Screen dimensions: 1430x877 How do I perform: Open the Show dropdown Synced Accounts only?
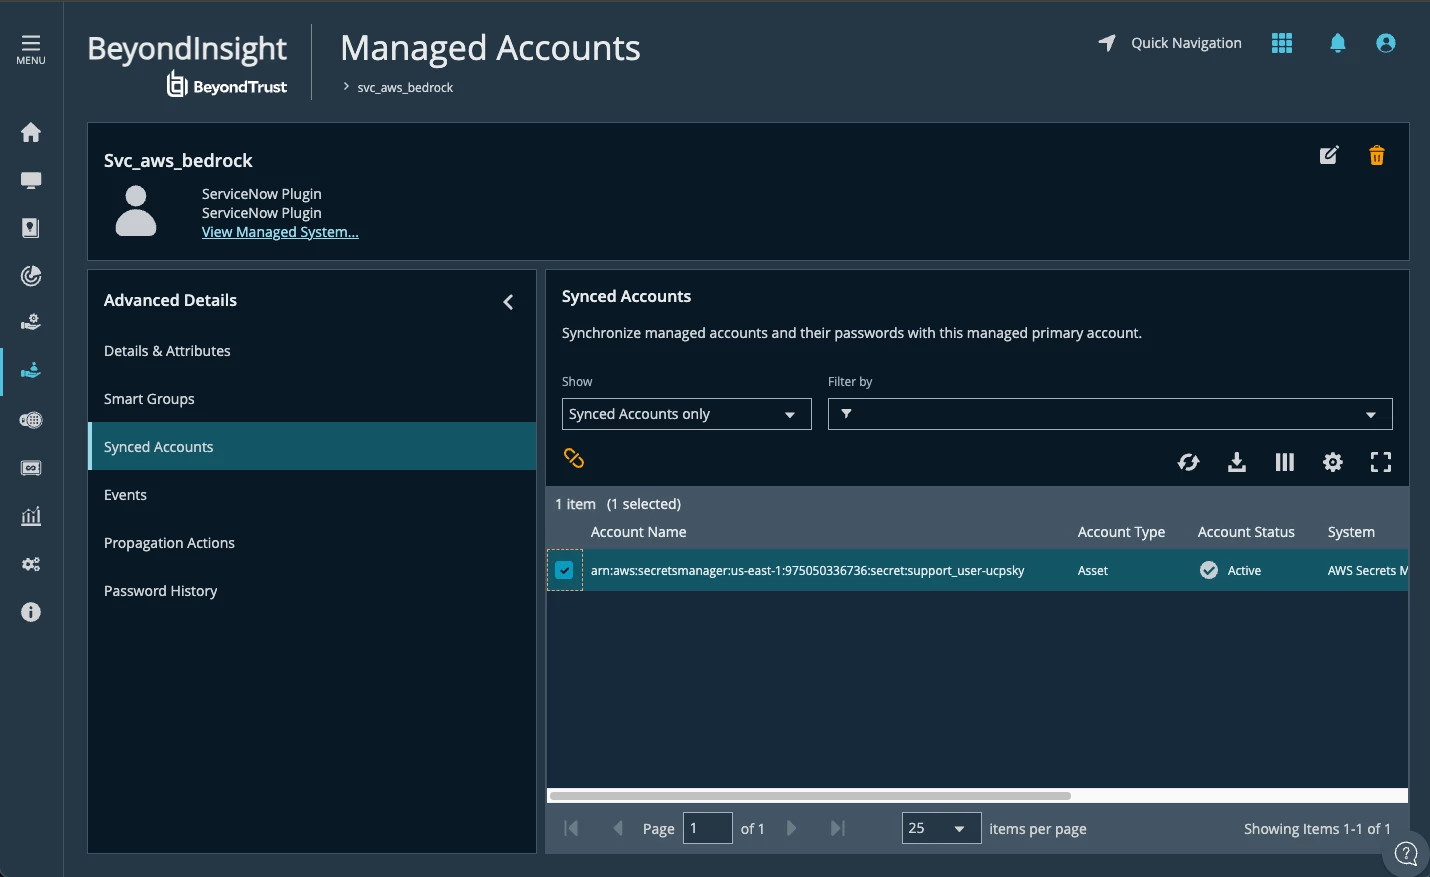click(x=686, y=414)
